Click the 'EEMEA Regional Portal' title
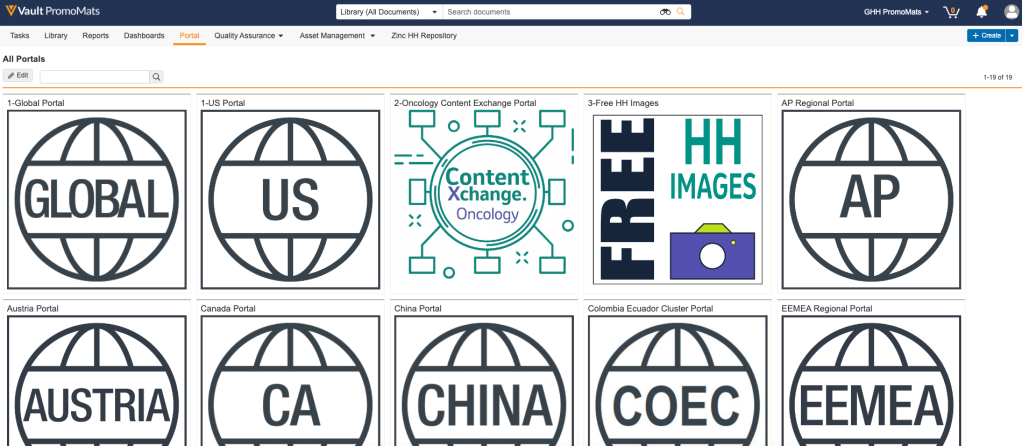Viewport: 1022px width, 446px height. pyautogui.click(x=827, y=308)
